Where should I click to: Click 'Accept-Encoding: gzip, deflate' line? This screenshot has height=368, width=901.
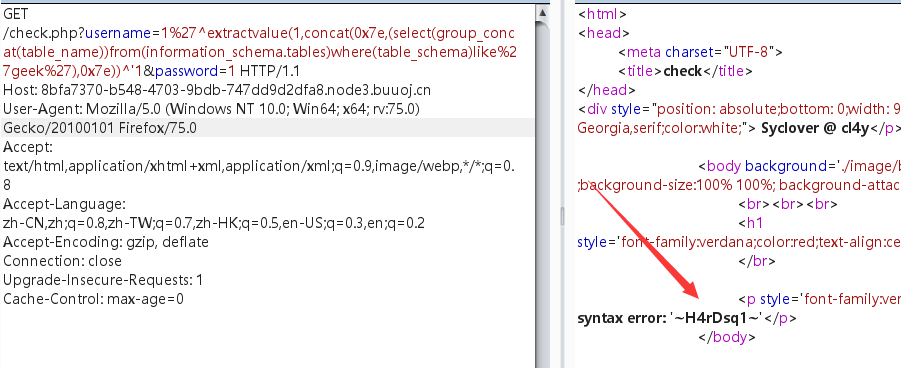tap(106, 242)
